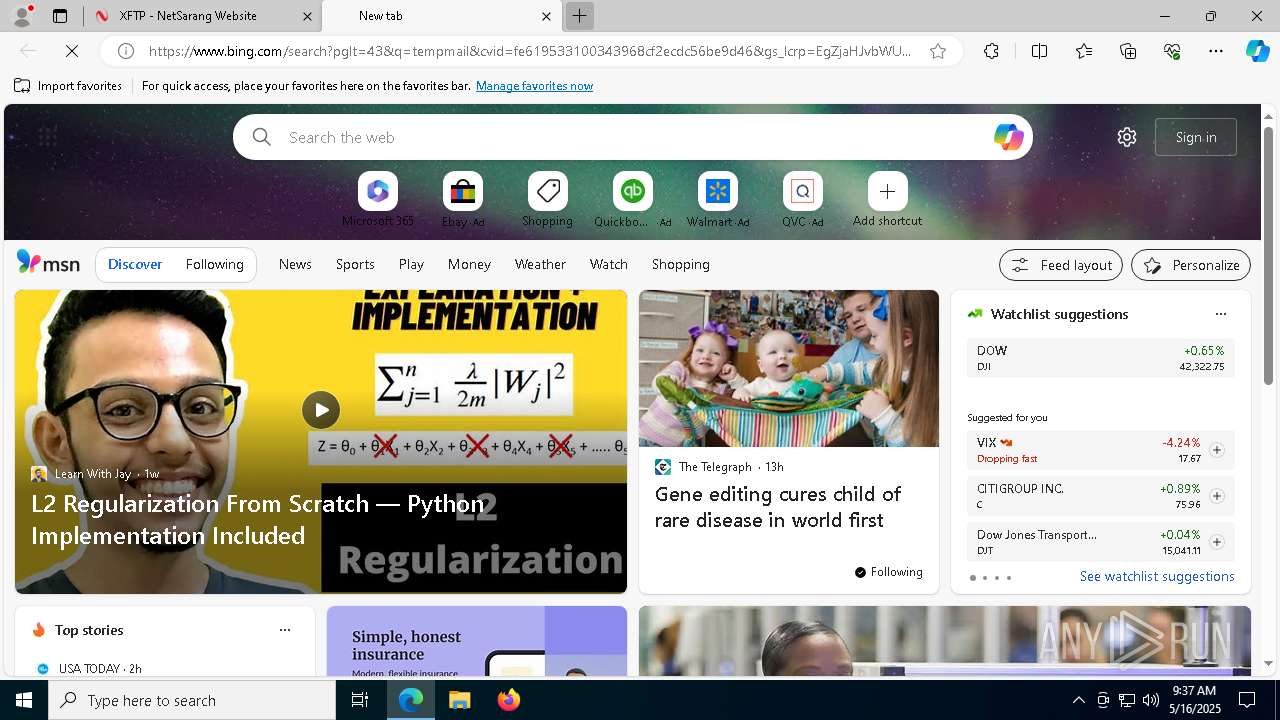Click the Sign in button
Viewport: 1280px width, 720px height.
pos(1196,137)
